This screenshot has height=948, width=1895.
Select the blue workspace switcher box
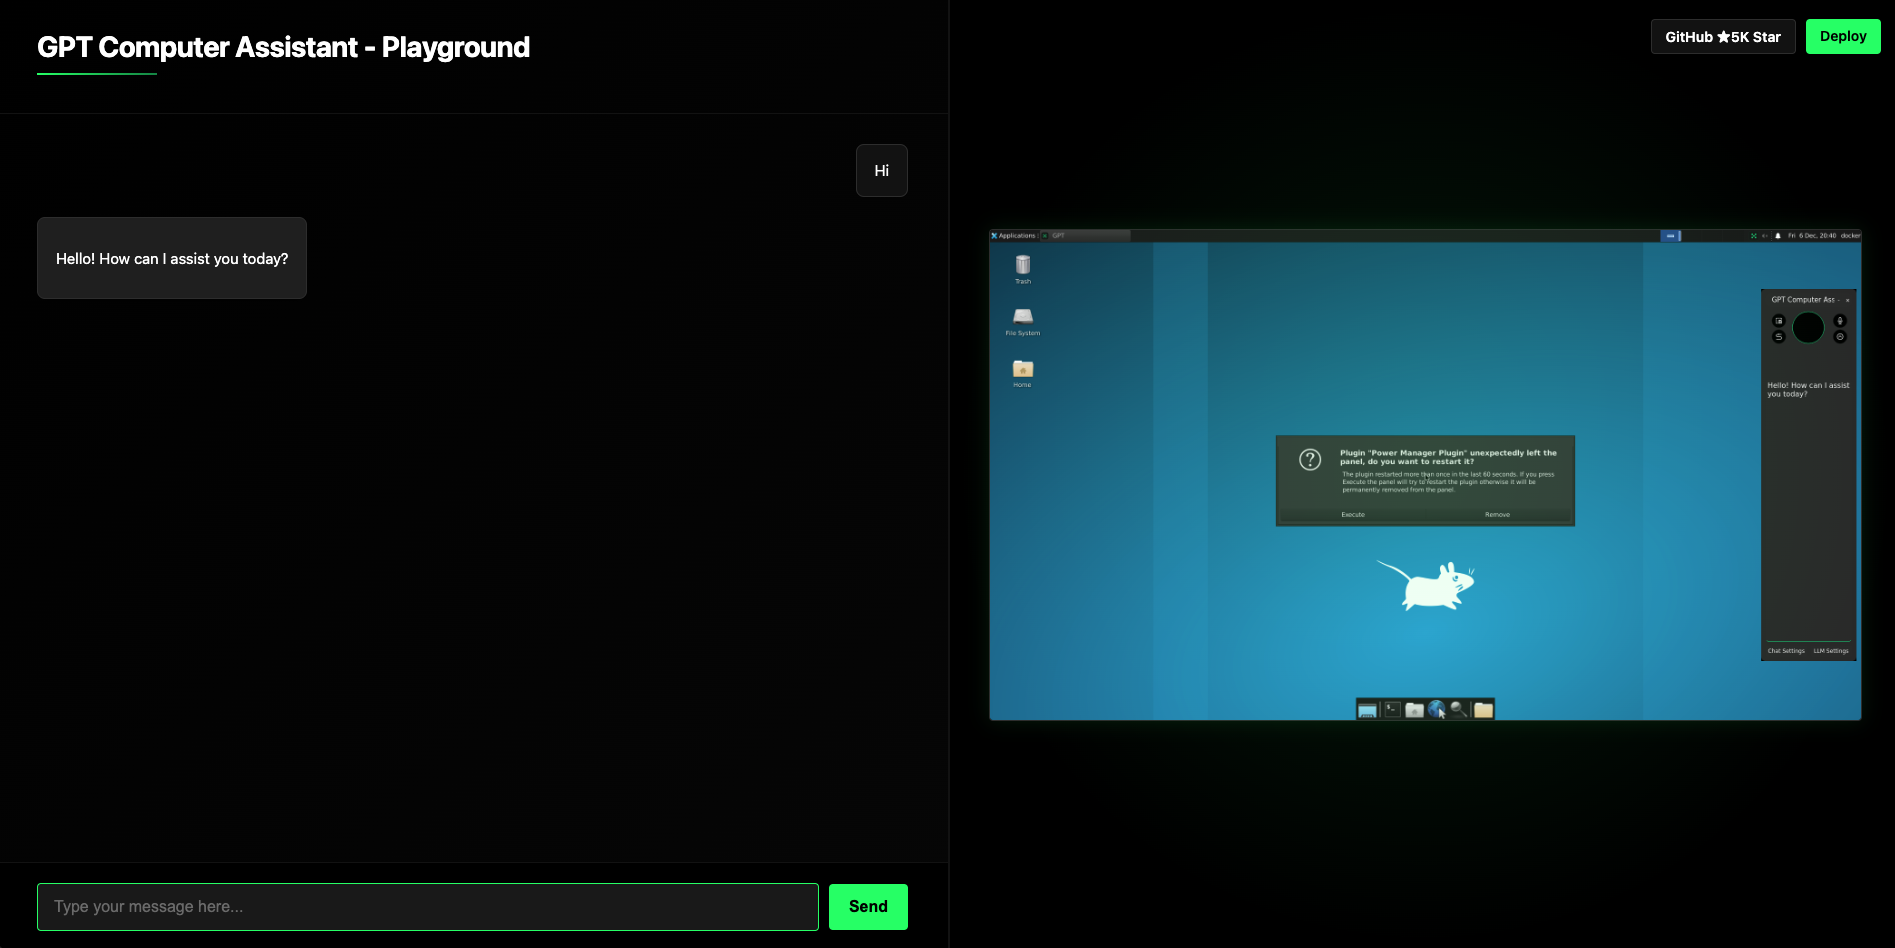(x=1670, y=236)
